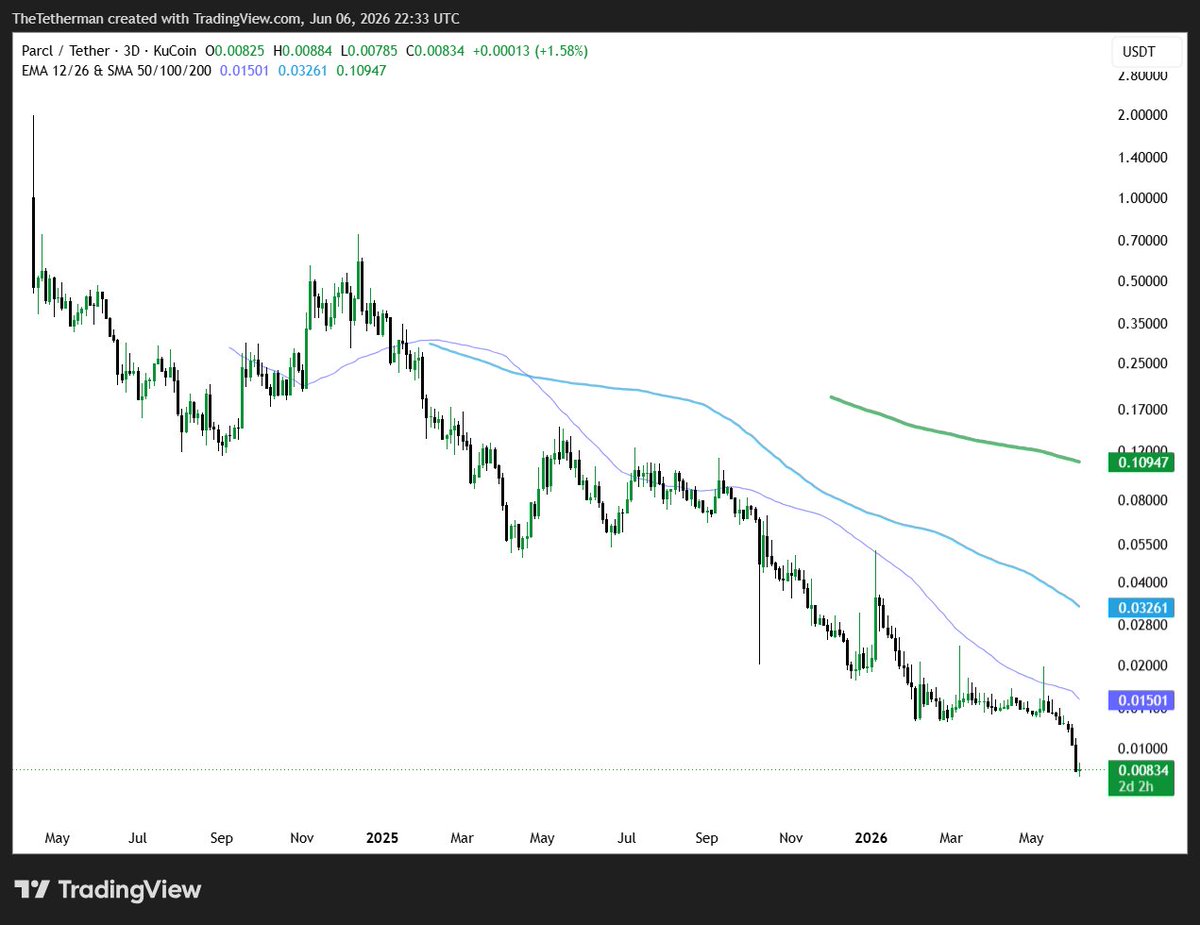Click low value L0.00785 in the legend
This screenshot has width=1200, height=925.
[369, 50]
